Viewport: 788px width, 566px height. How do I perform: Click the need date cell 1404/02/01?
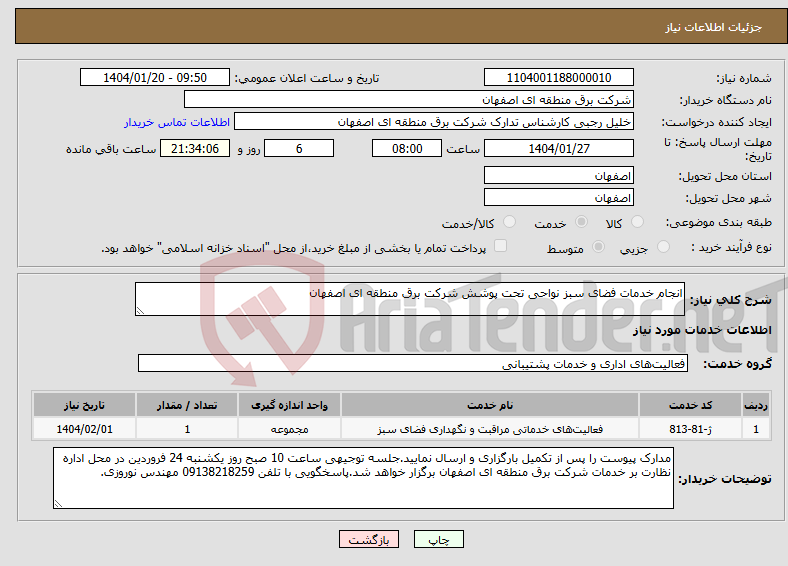coord(84,429)
